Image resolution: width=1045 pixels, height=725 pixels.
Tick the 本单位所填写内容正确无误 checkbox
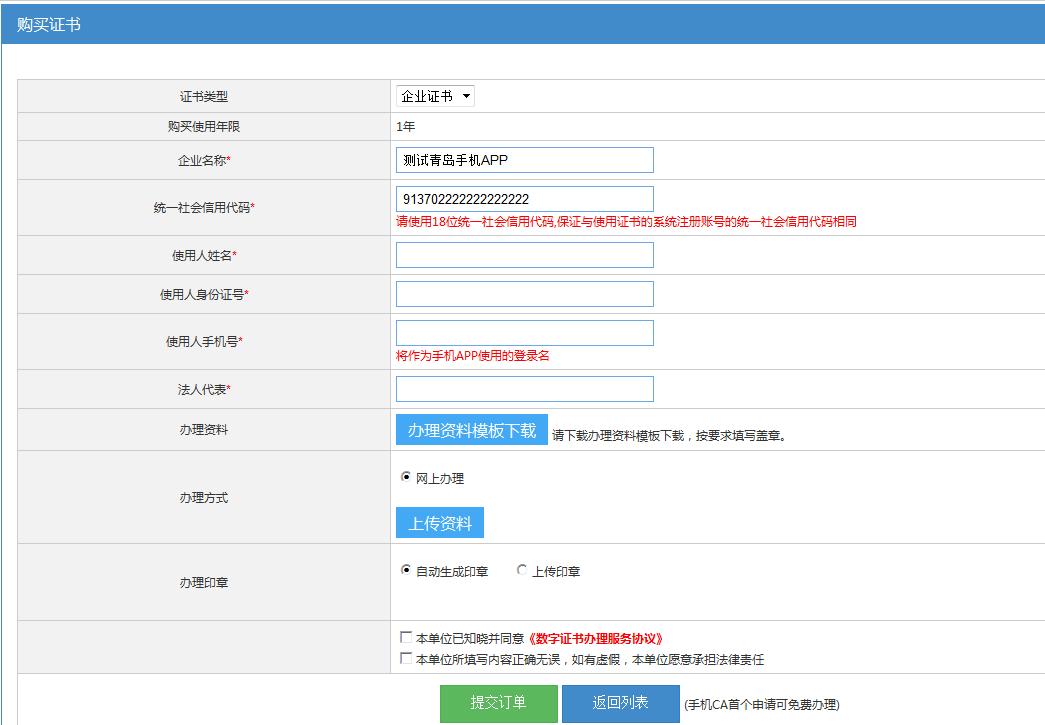(406, 659)
